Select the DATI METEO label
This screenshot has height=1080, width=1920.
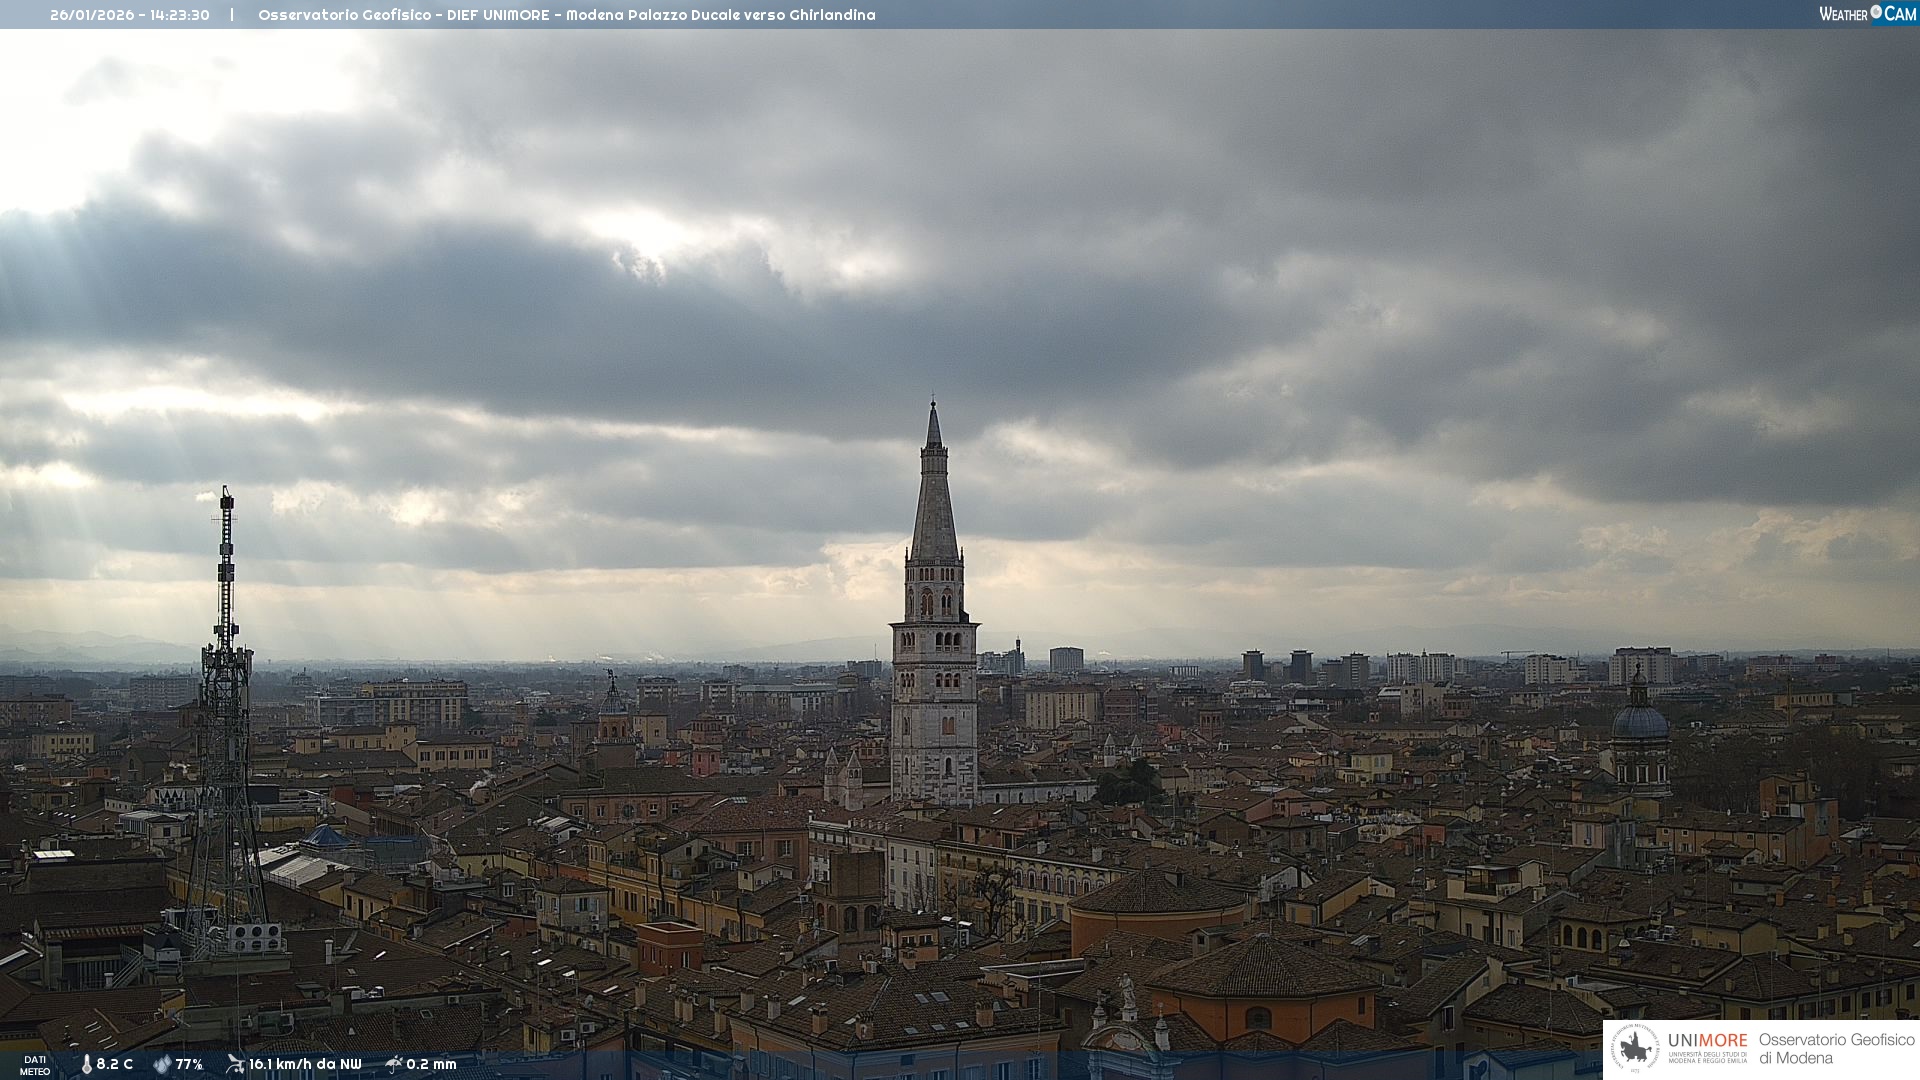point(35,1065)
